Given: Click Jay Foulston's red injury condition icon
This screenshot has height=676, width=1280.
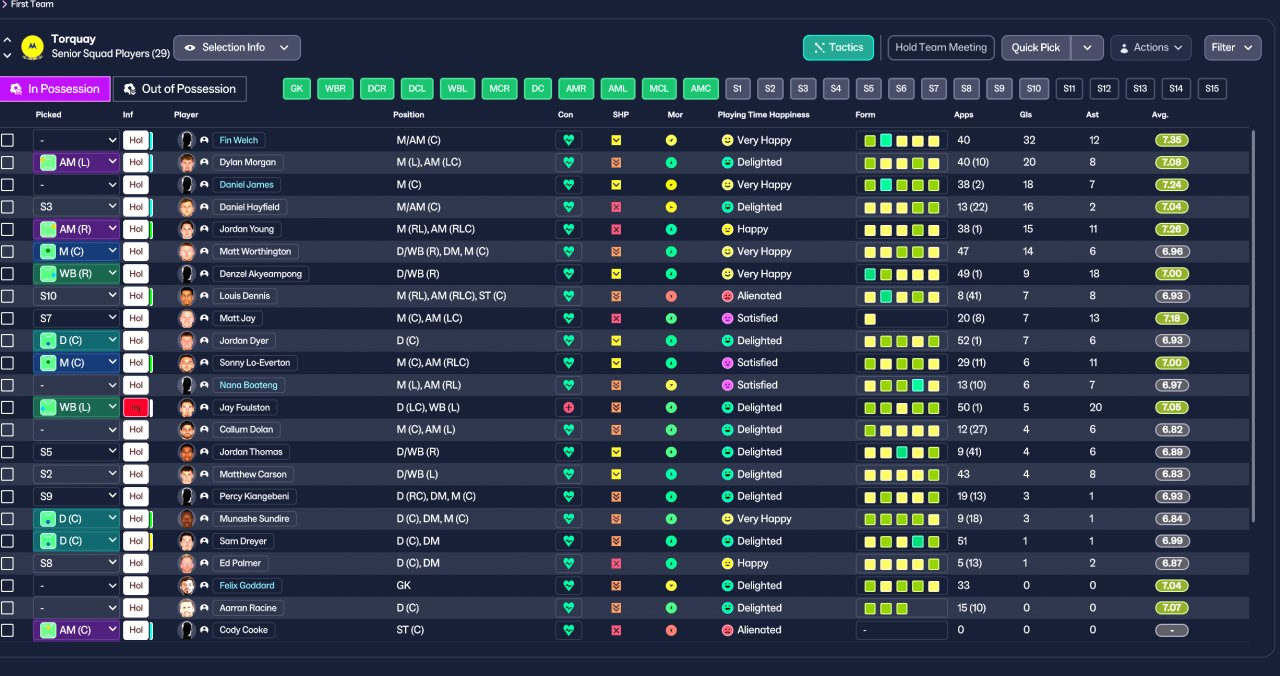Looking at the screenshot, I should coord(568,407).
